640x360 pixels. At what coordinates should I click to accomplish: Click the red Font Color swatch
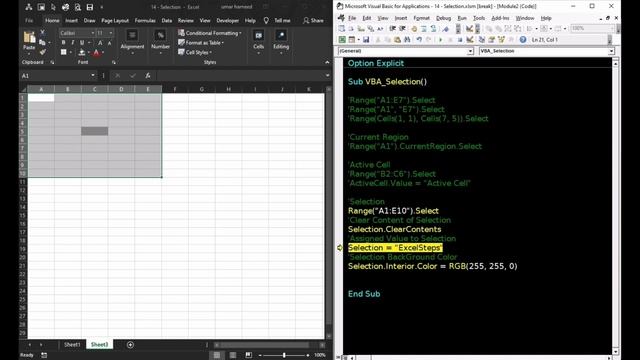coord(97,52)
